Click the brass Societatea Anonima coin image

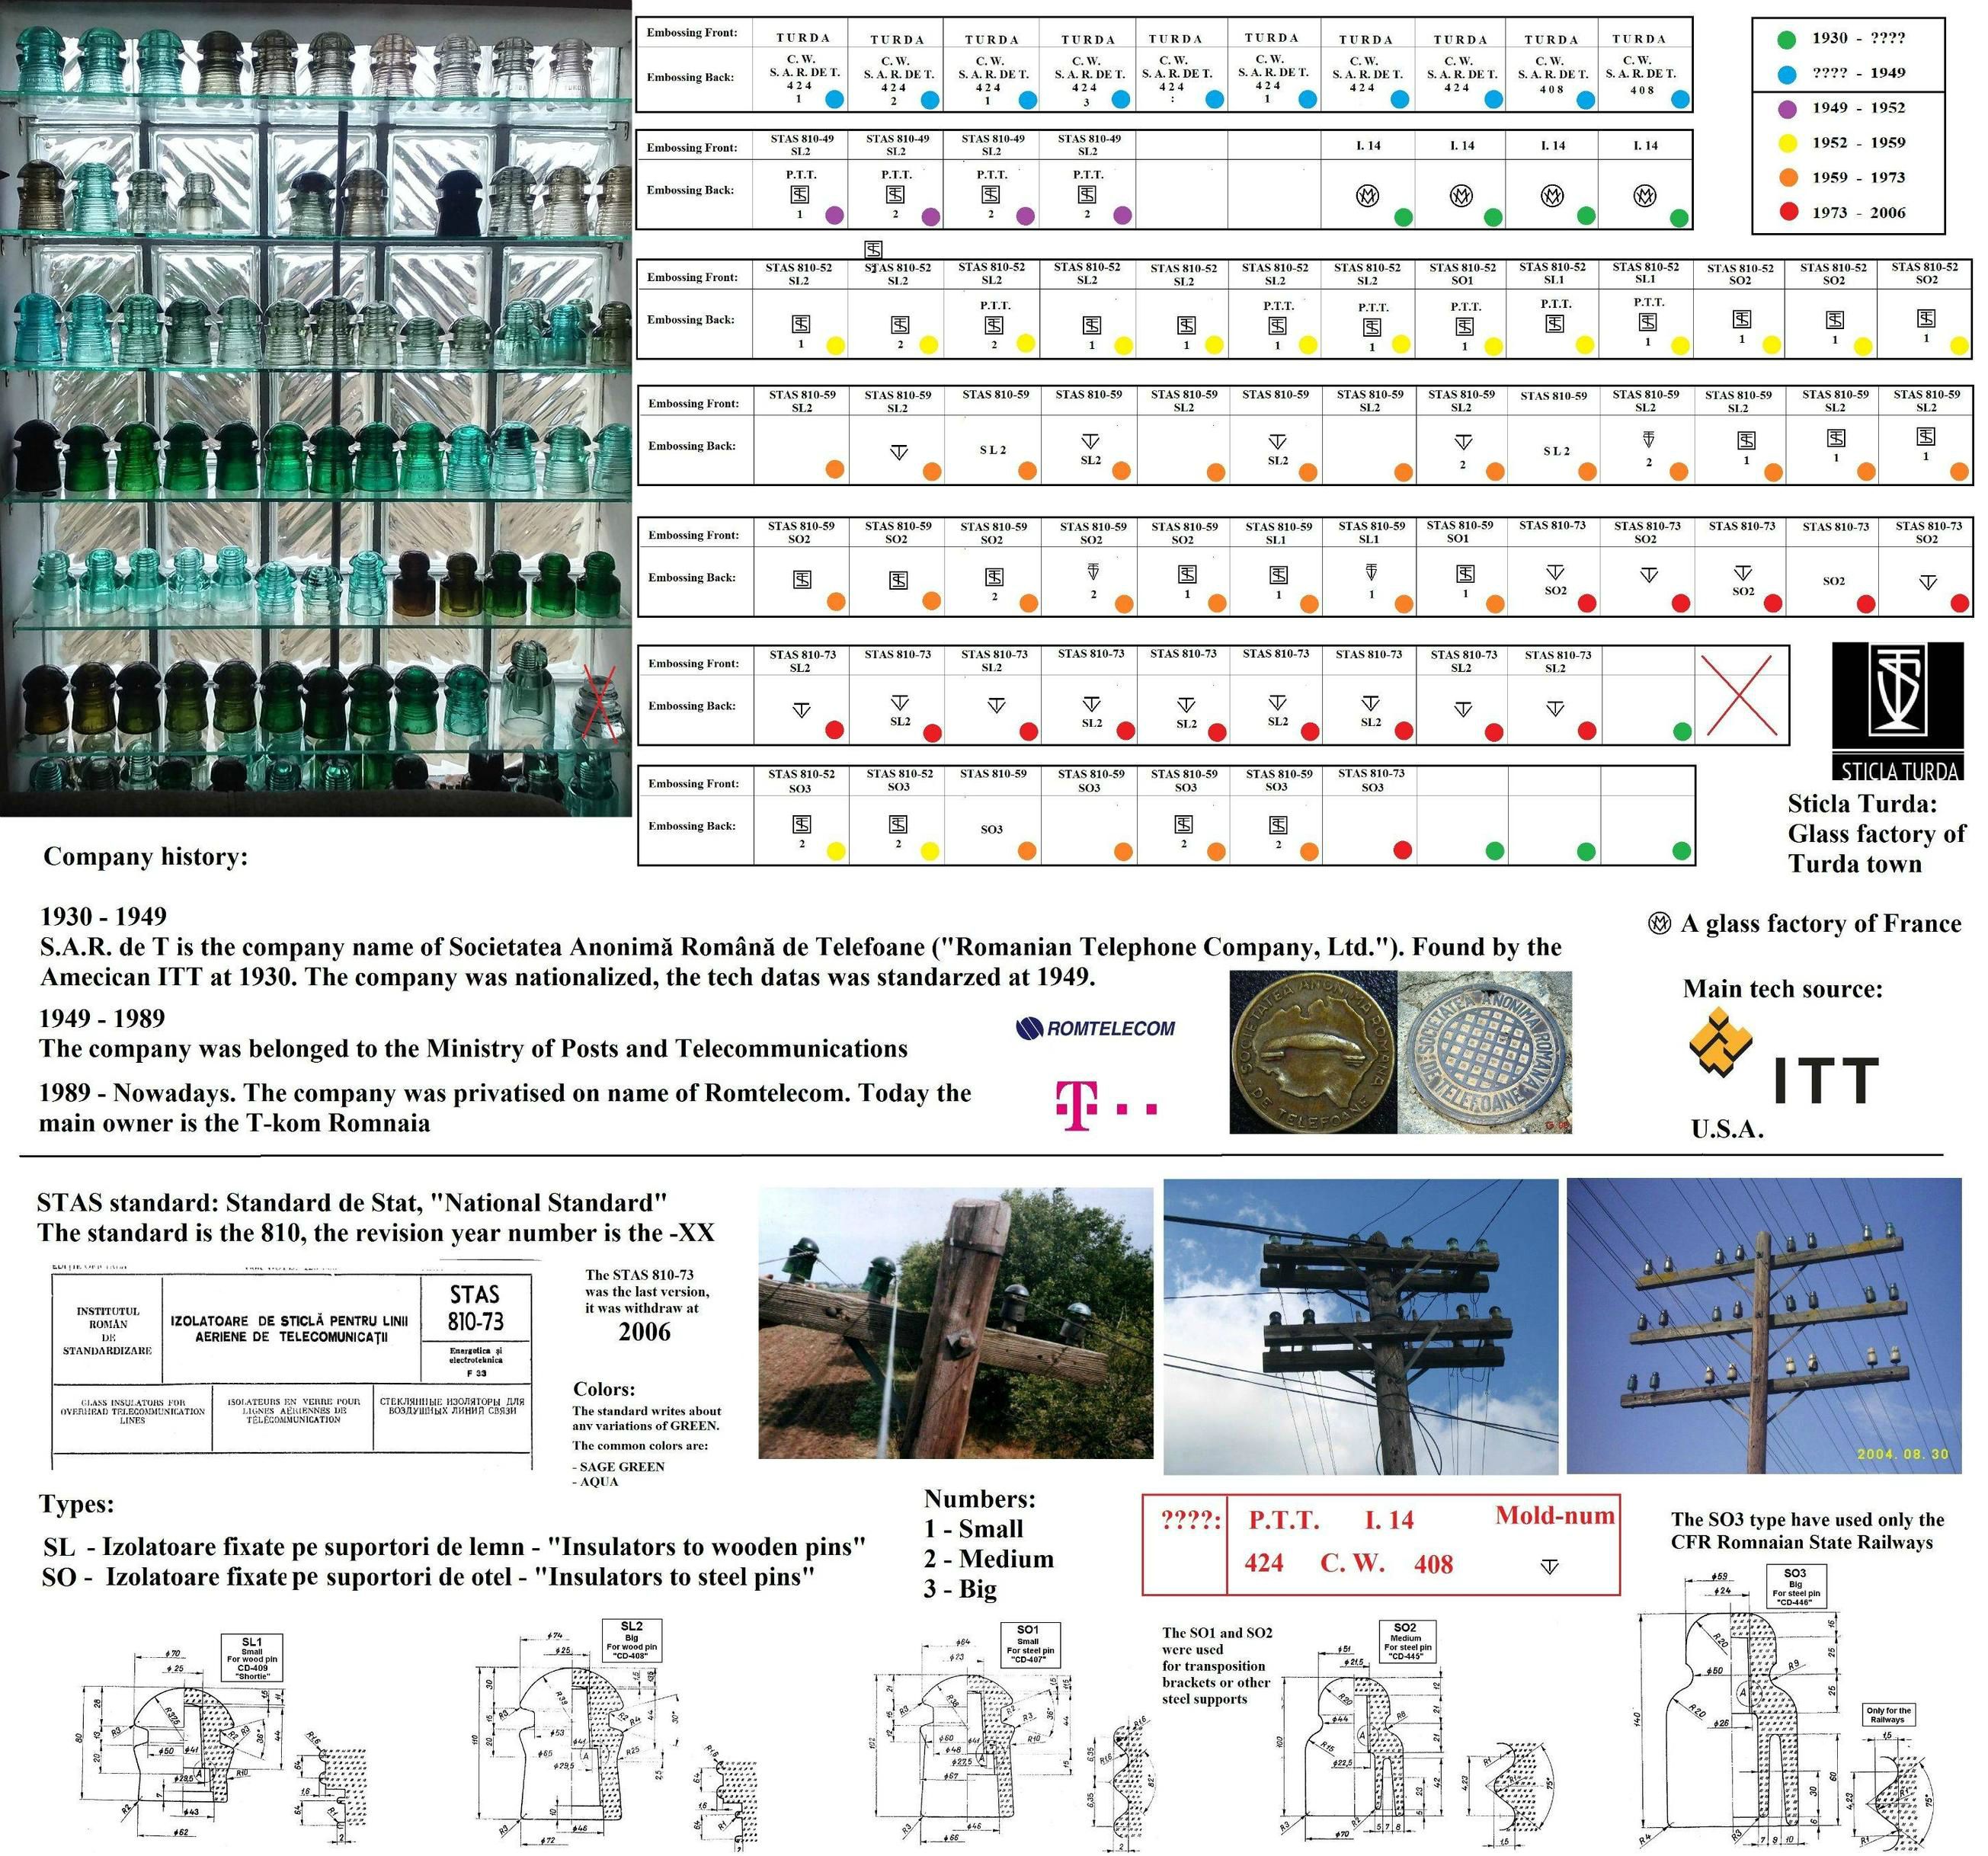[1312, 1052]
